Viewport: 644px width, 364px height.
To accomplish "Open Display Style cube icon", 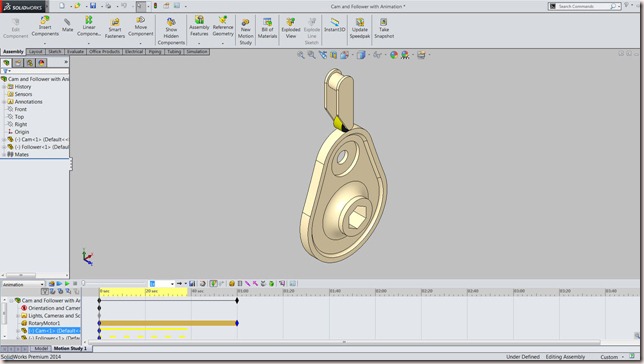I will pyautogui.click(x=361, y=55).
